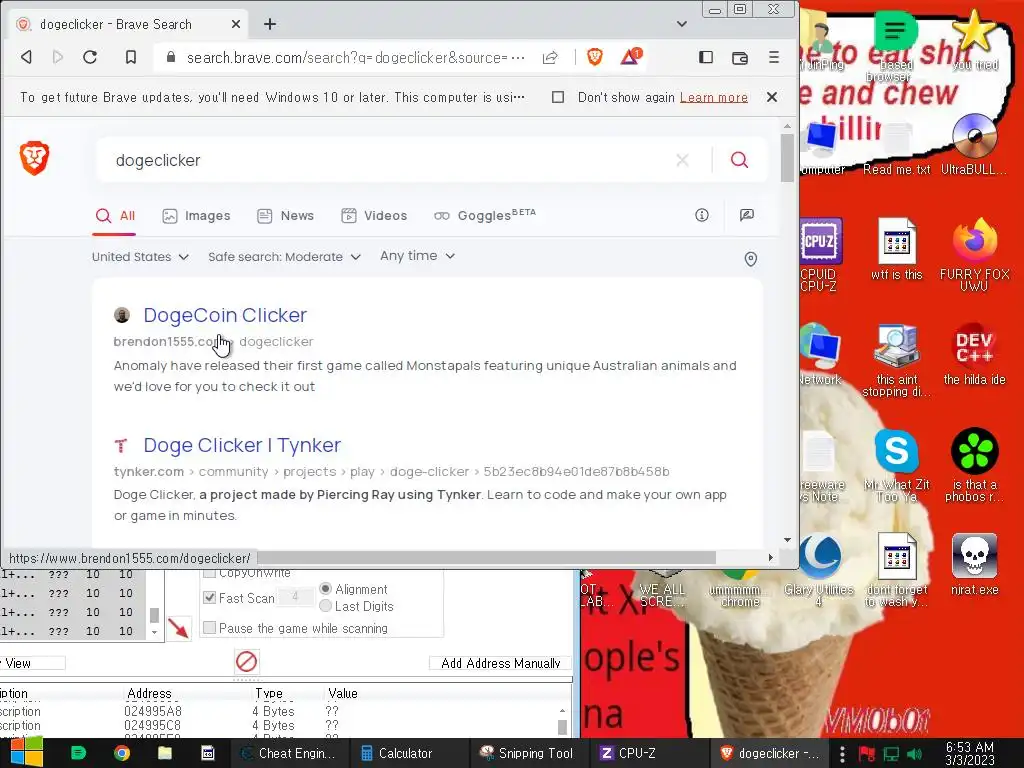Open the Windows Start button
This screenshot has height=768, width=1024.
click(x=26, y=753)
